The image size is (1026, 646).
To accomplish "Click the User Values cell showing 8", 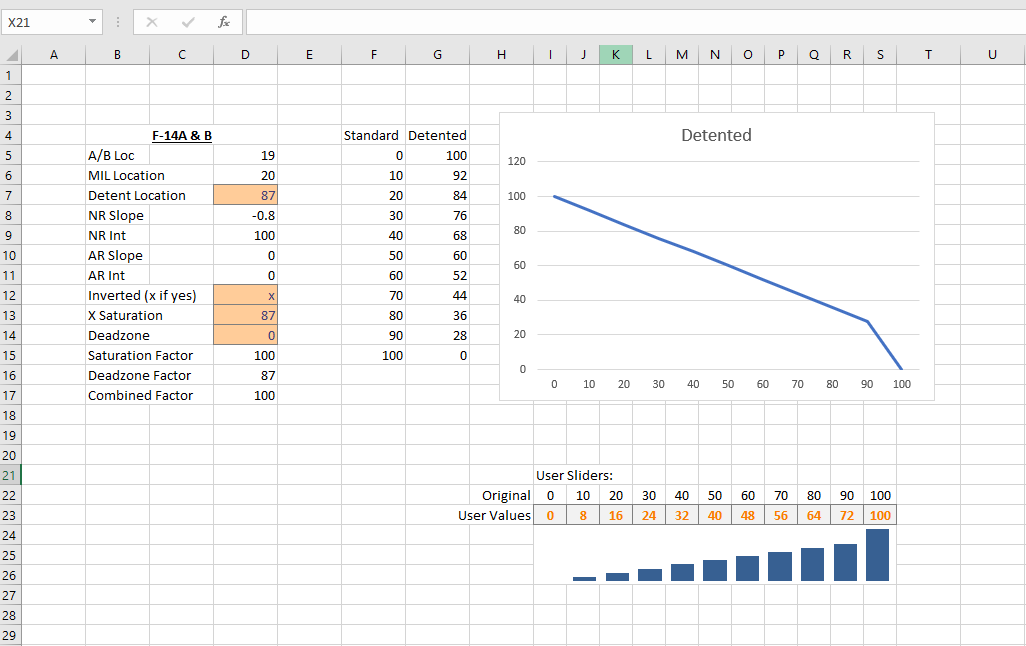I will click(x=583, y=515).
